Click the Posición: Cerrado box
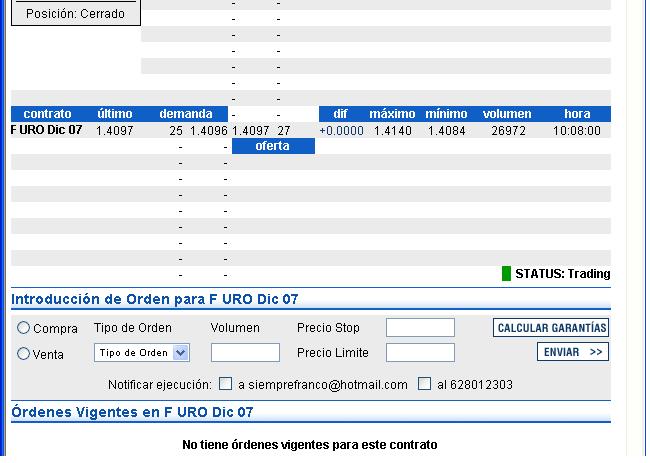The width and height of the screenshot is (650, 463). click(x=75, y=13)
